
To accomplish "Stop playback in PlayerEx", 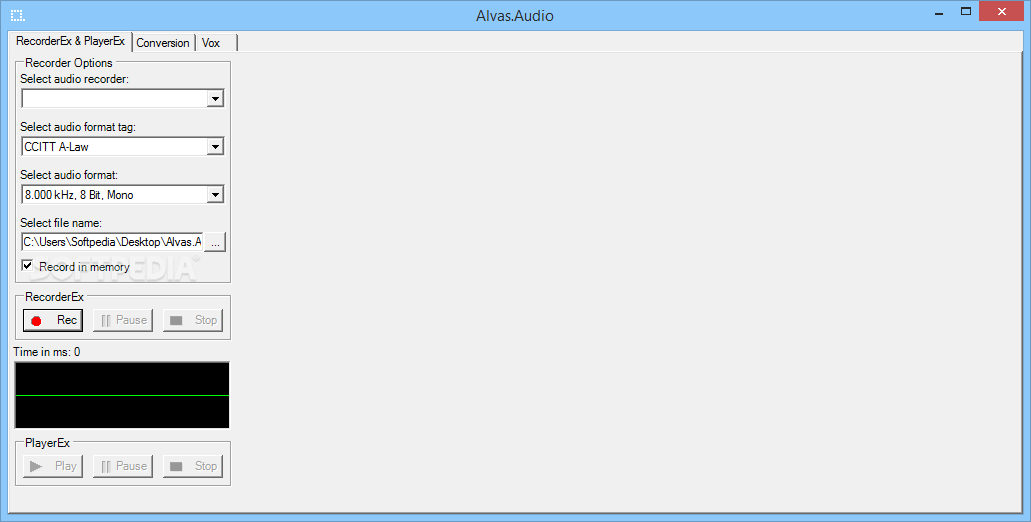I will (x=193, y=466).
